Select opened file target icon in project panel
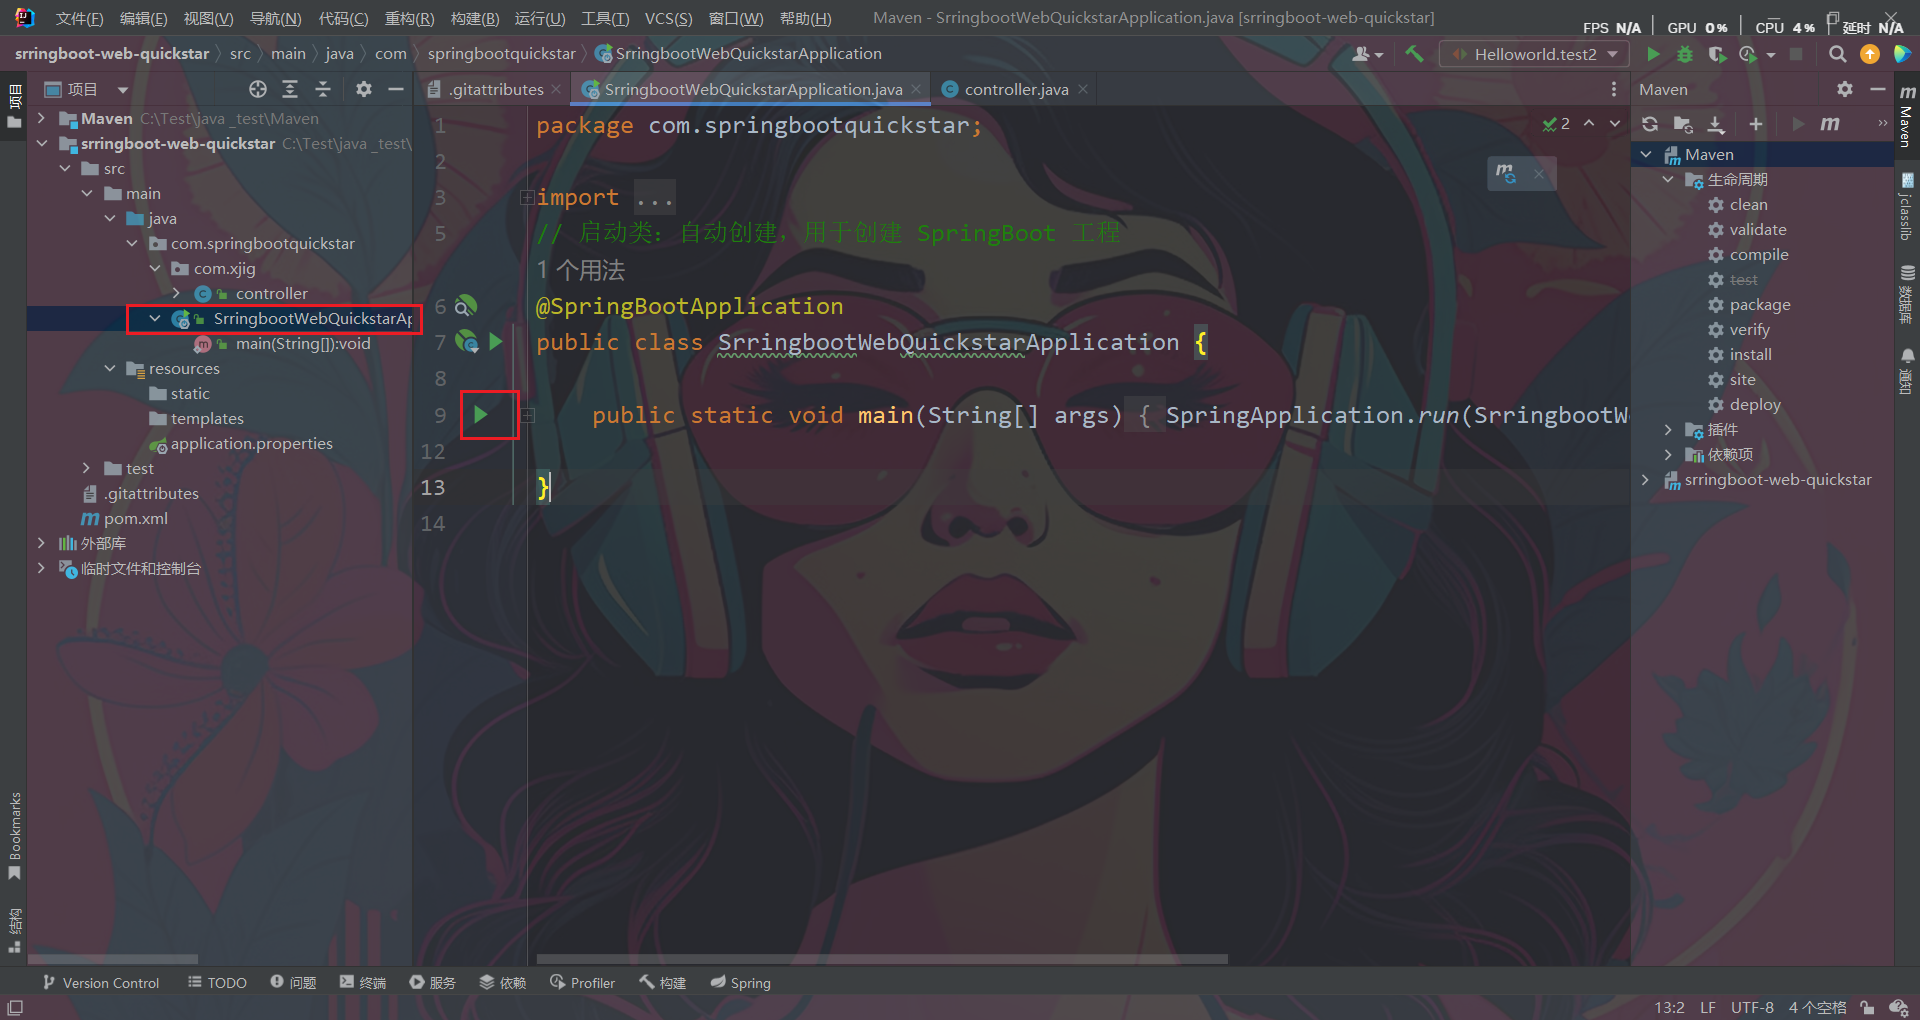This screenshot has height=1020, width=1920. 258,89
